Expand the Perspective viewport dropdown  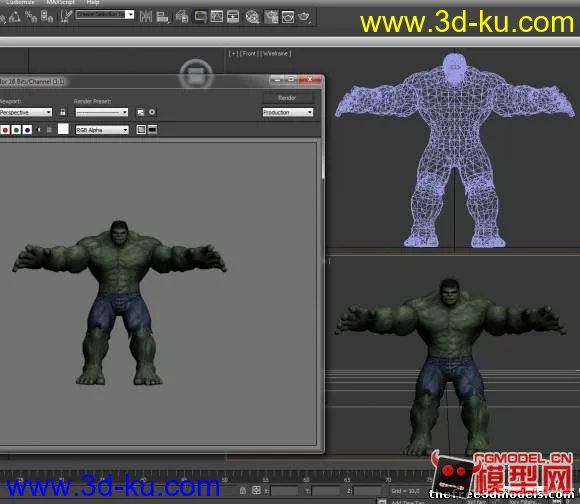(x=26, y=112)
